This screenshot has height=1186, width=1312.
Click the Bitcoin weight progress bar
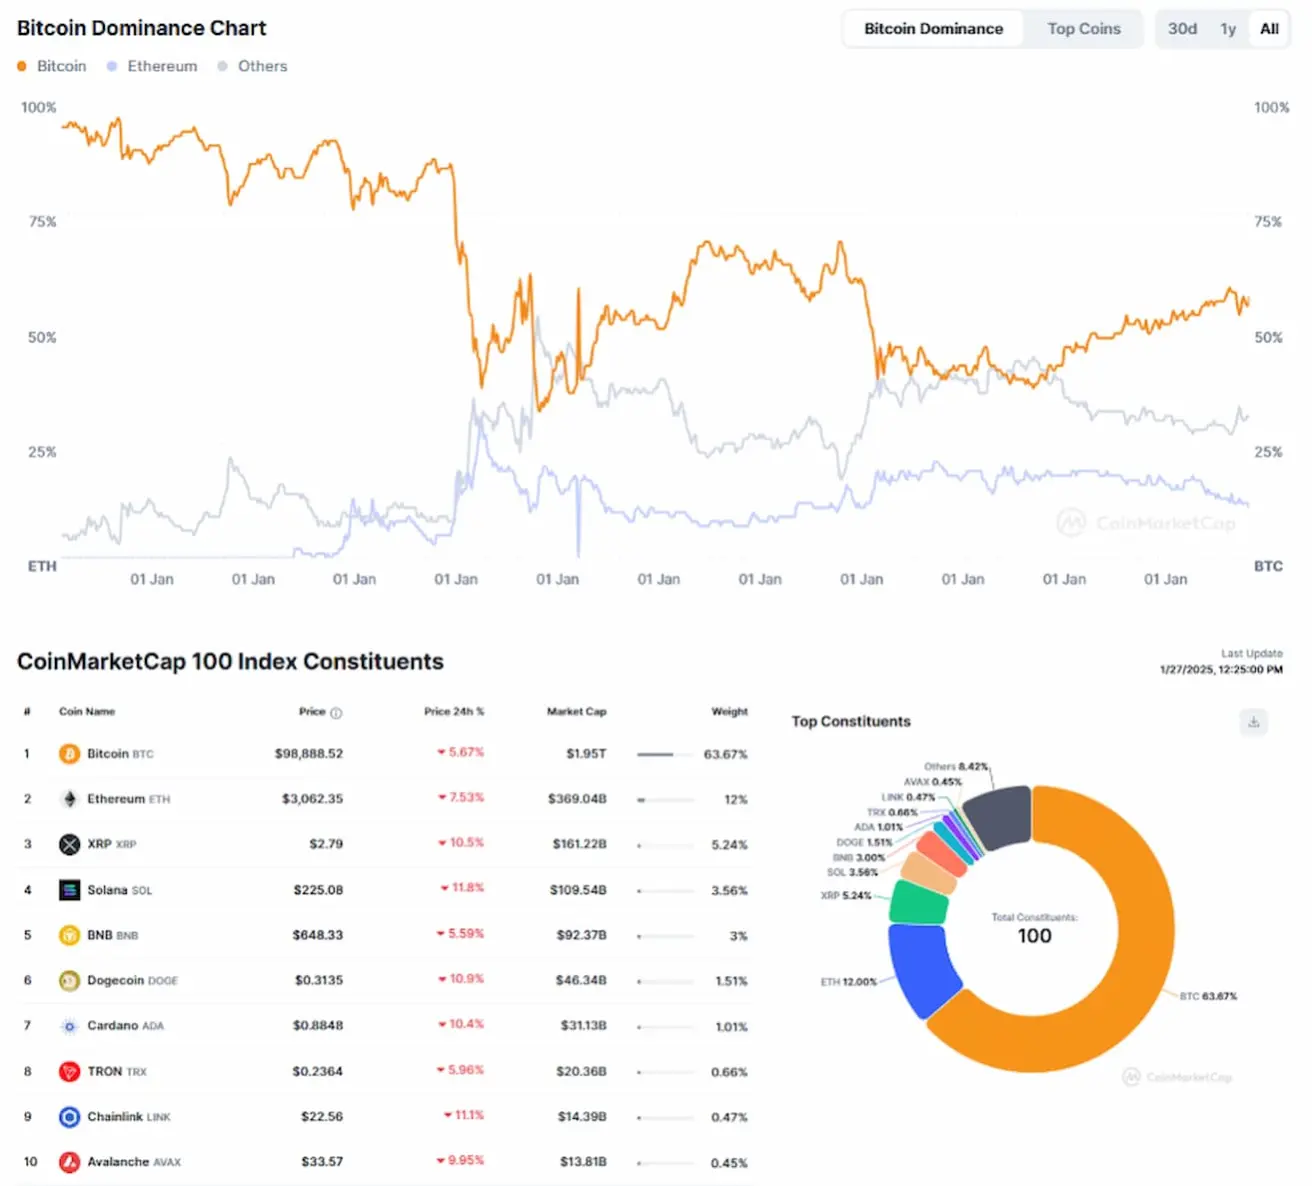tap(665, 755)
